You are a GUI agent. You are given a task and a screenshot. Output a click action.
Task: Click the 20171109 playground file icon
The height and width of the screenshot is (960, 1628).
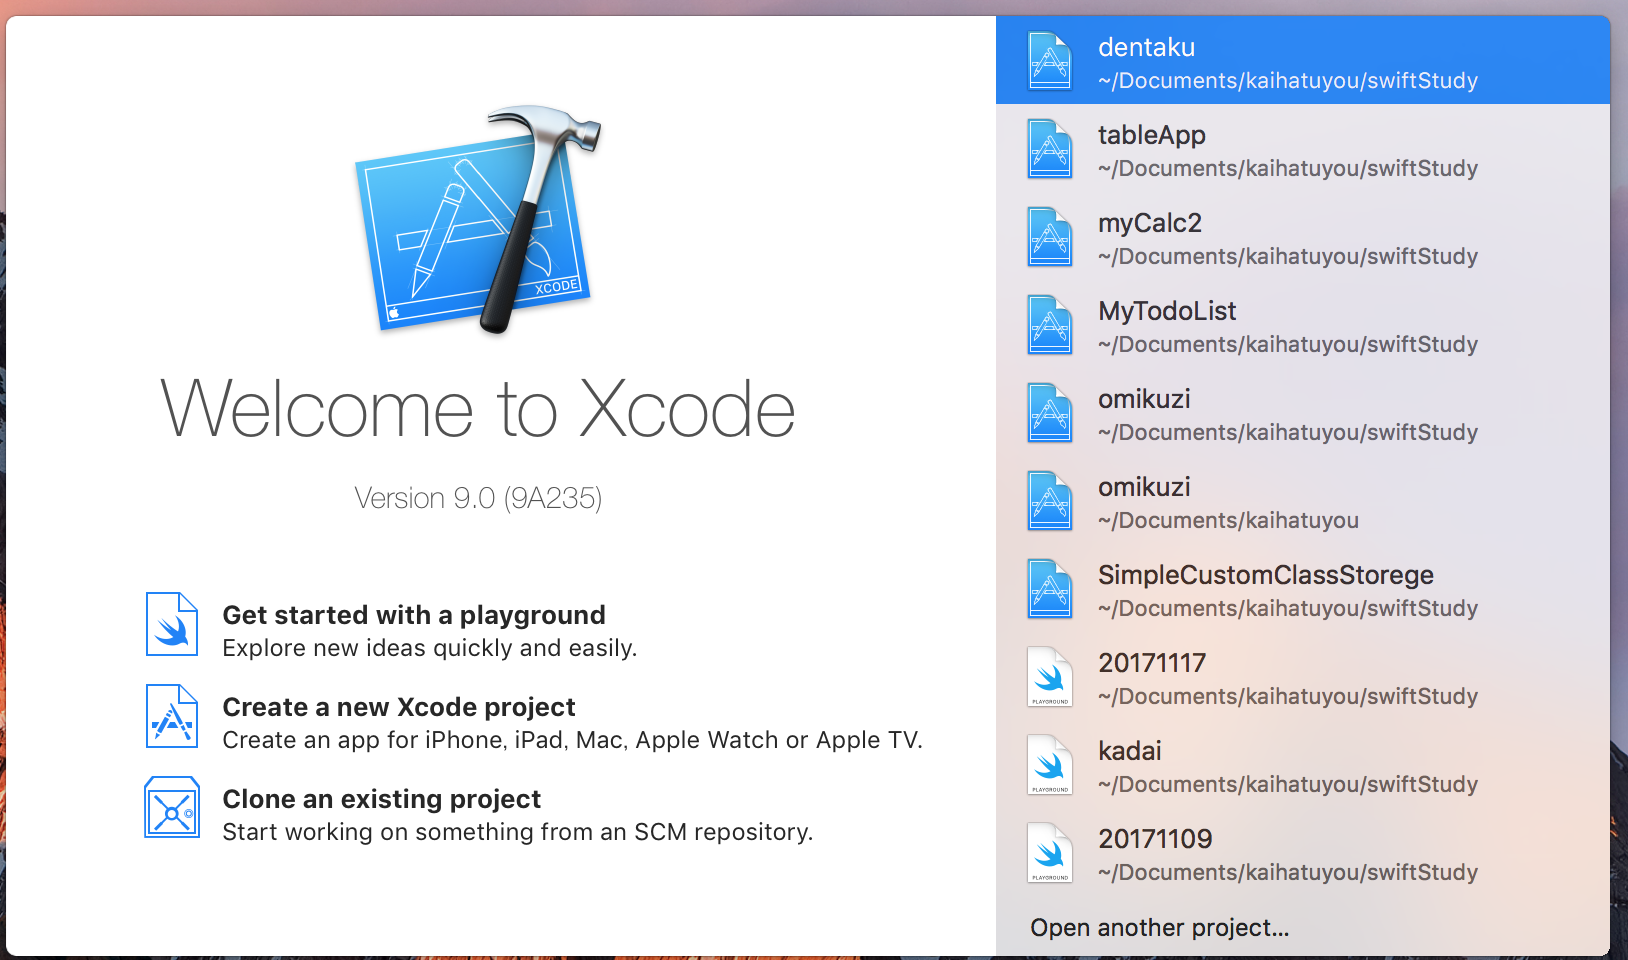point(1050,853)
